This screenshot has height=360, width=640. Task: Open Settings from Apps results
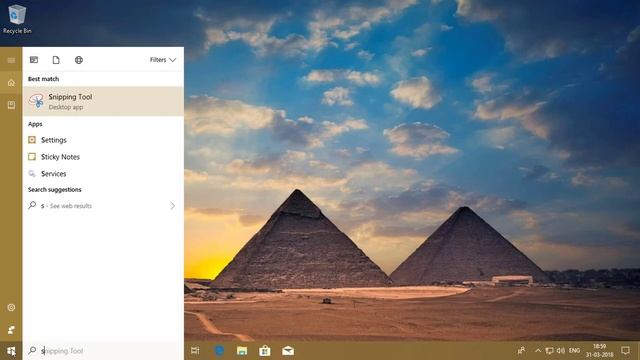click(103, 140)
